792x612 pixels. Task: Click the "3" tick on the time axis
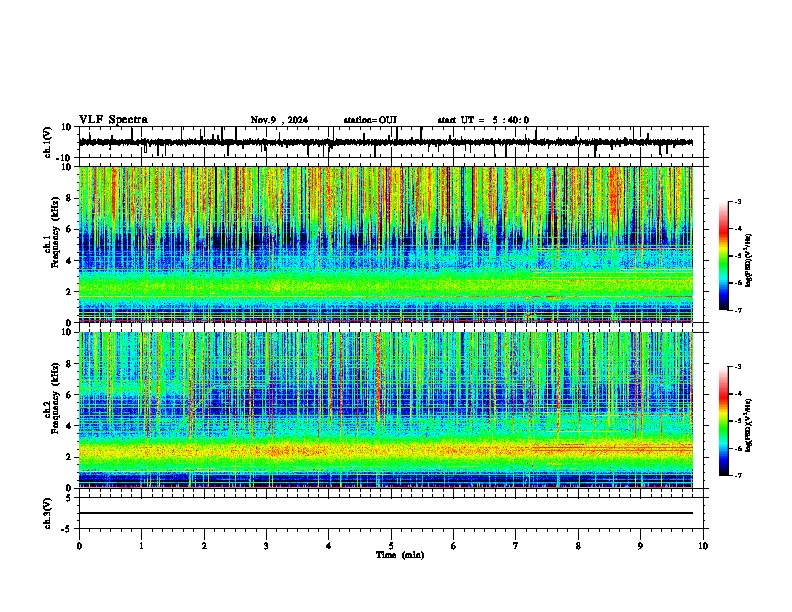tap(266, 546)
